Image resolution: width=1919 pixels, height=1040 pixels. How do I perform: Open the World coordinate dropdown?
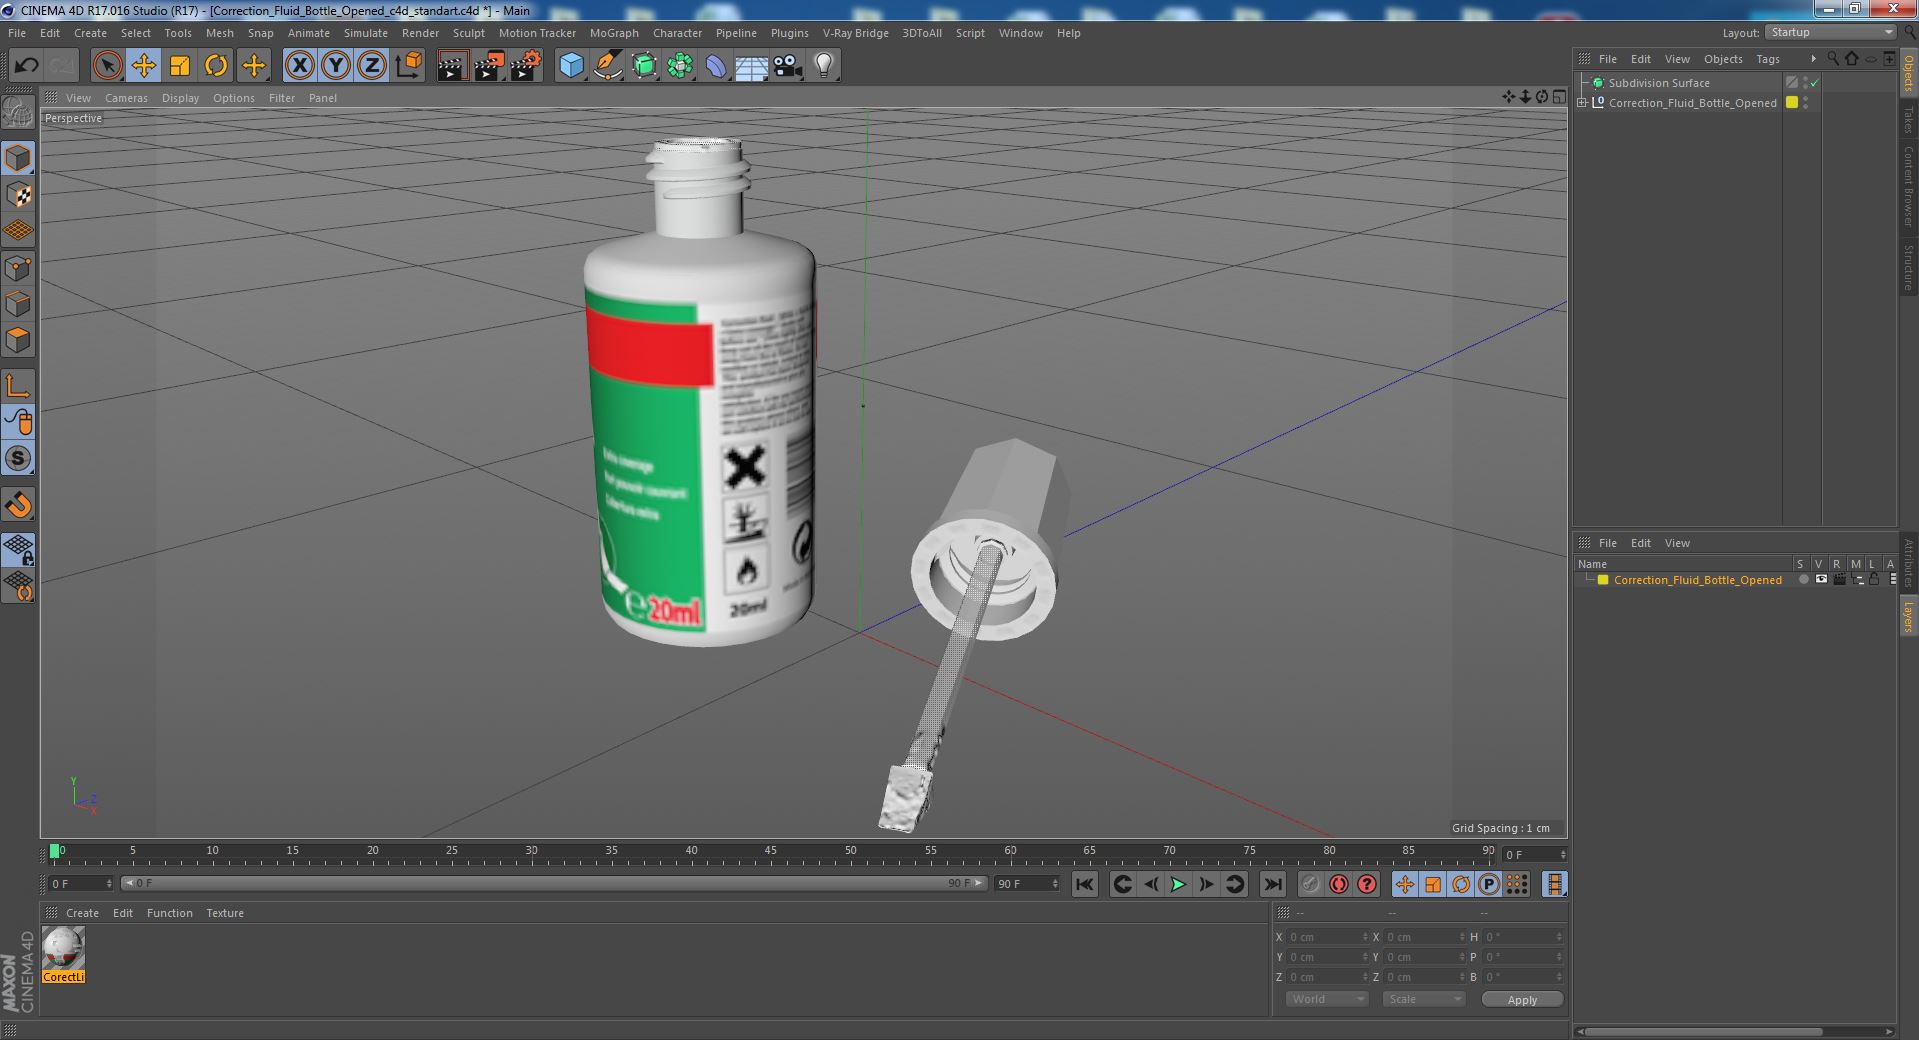point(1326,999)
